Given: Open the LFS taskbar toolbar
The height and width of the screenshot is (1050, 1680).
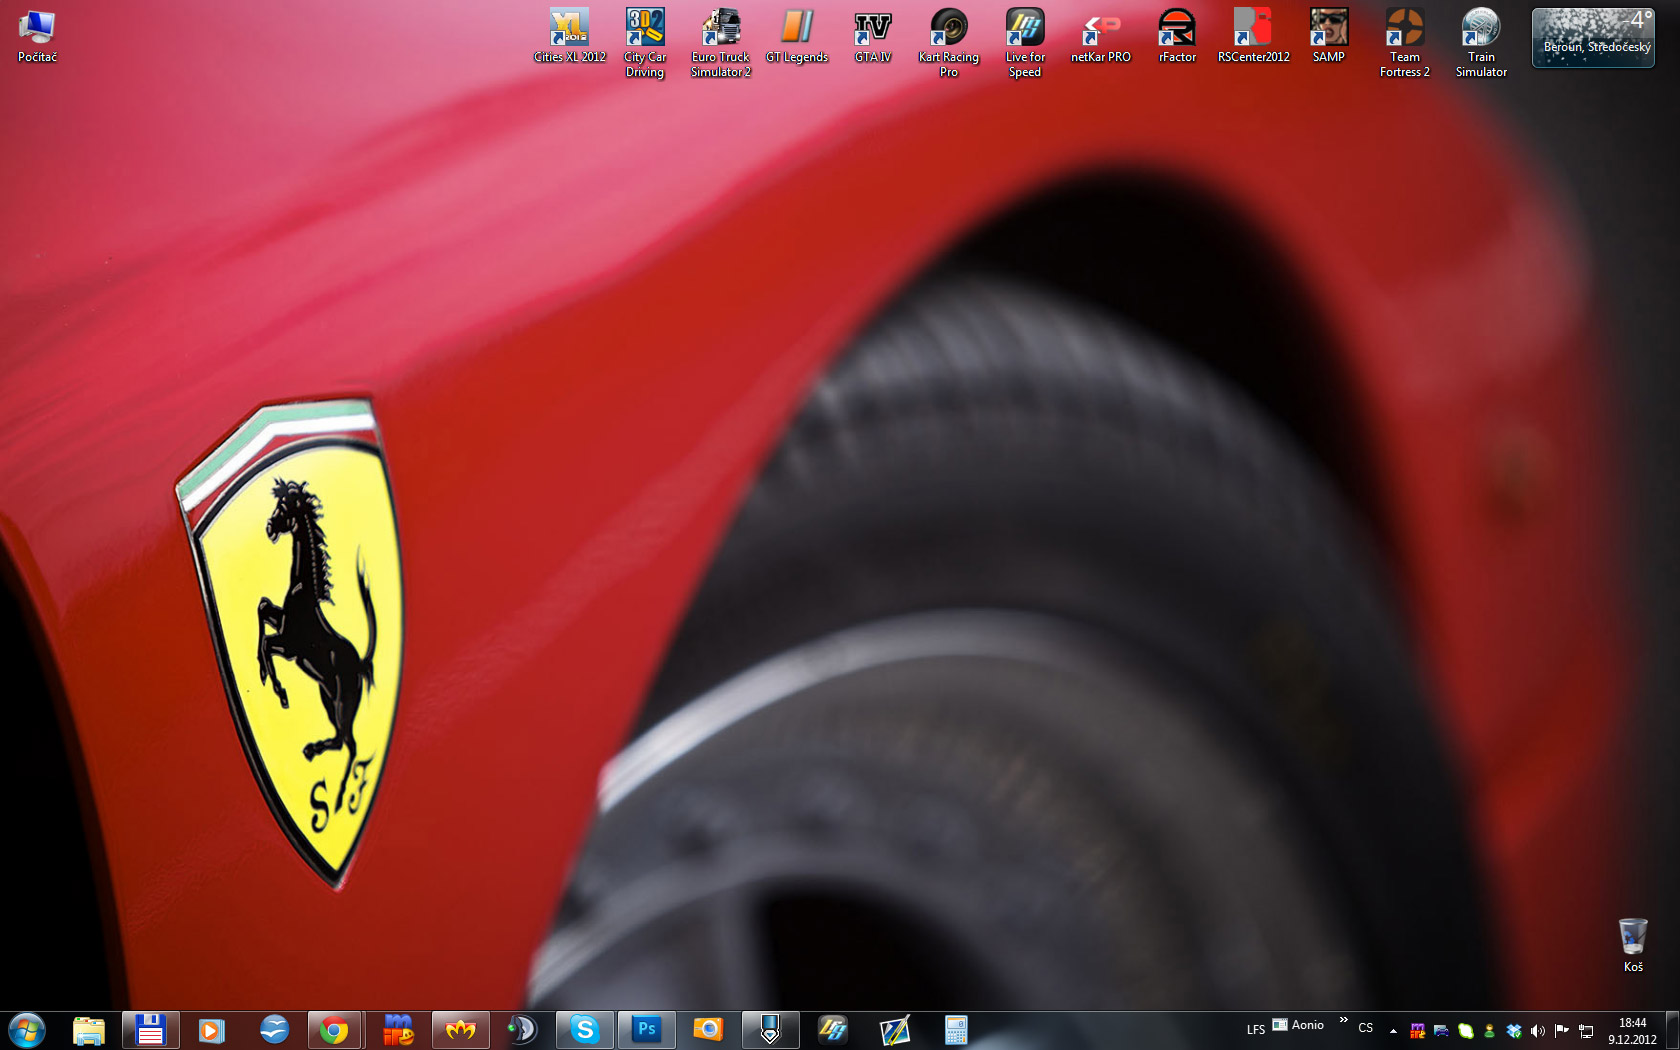Looking at the screenshot, I should [x=1255, y=1029].
